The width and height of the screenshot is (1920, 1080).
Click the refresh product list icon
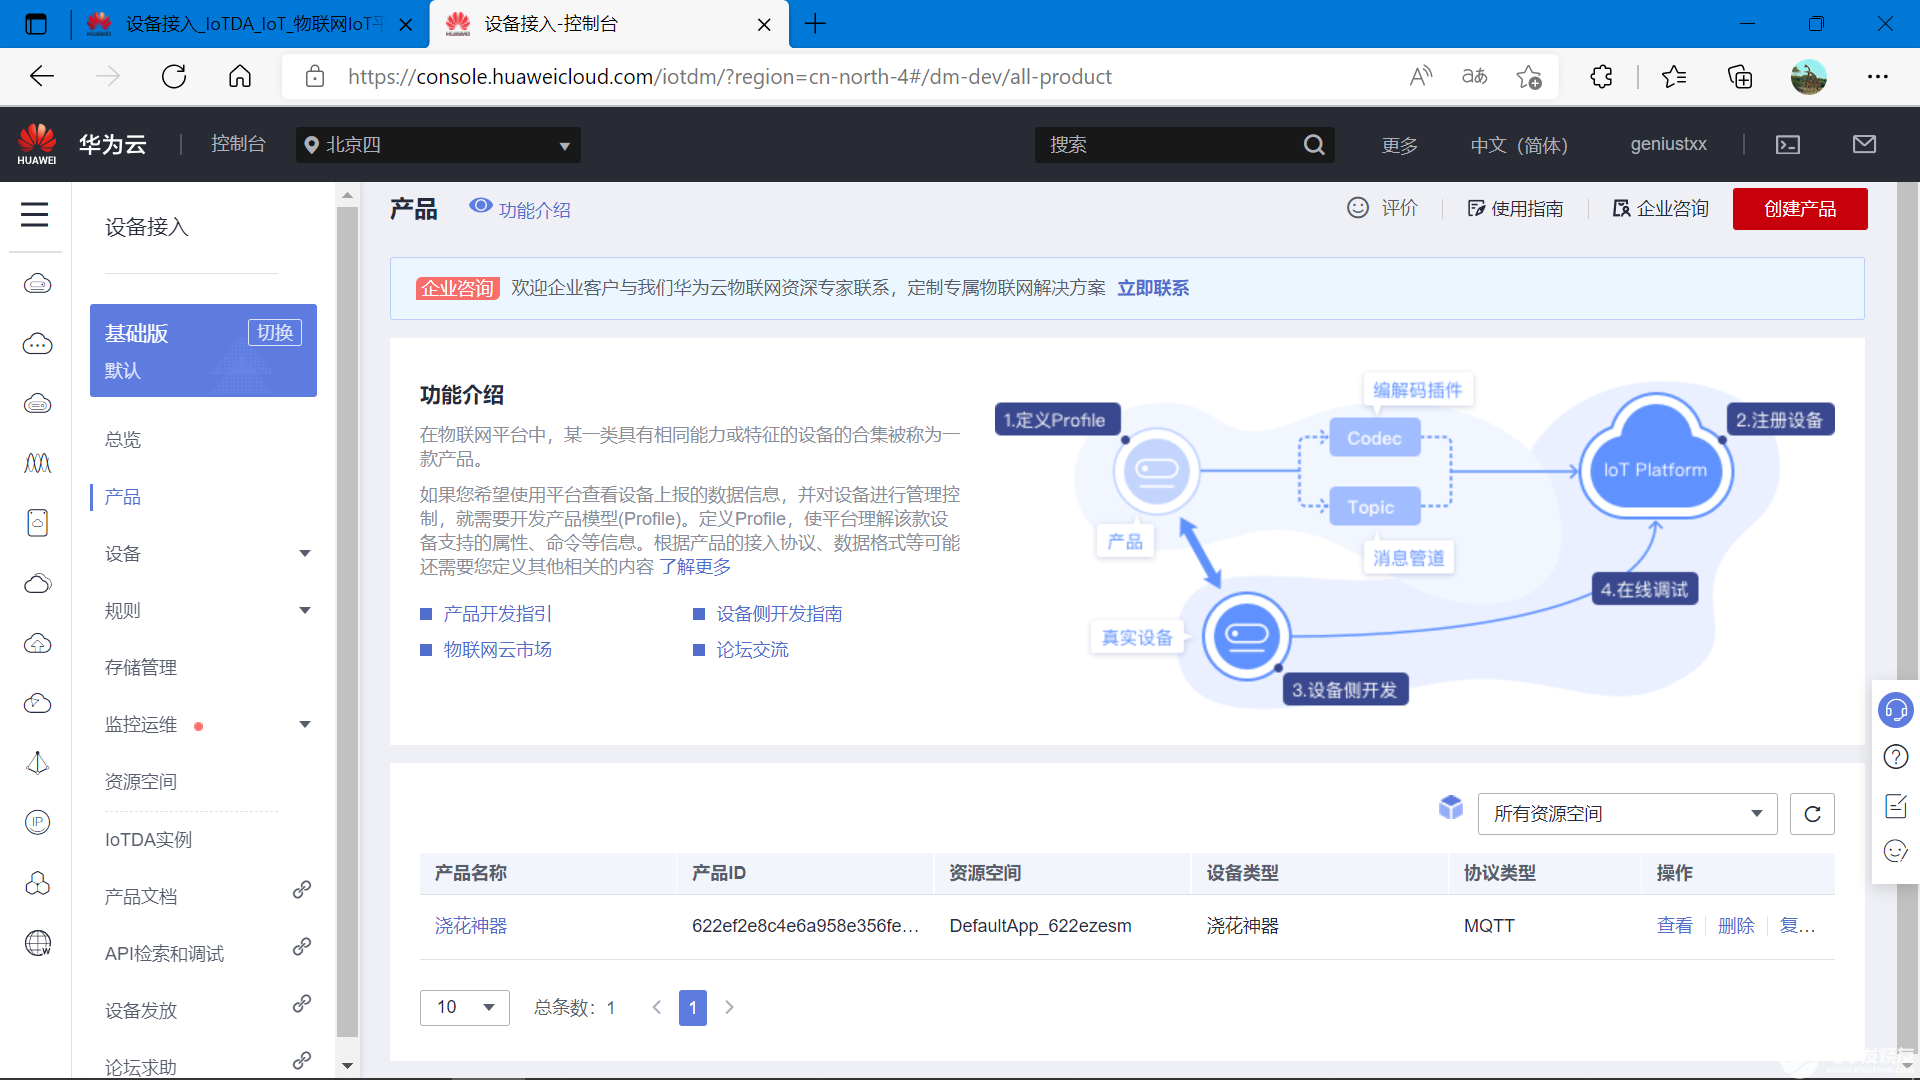tap(1812, 814)
